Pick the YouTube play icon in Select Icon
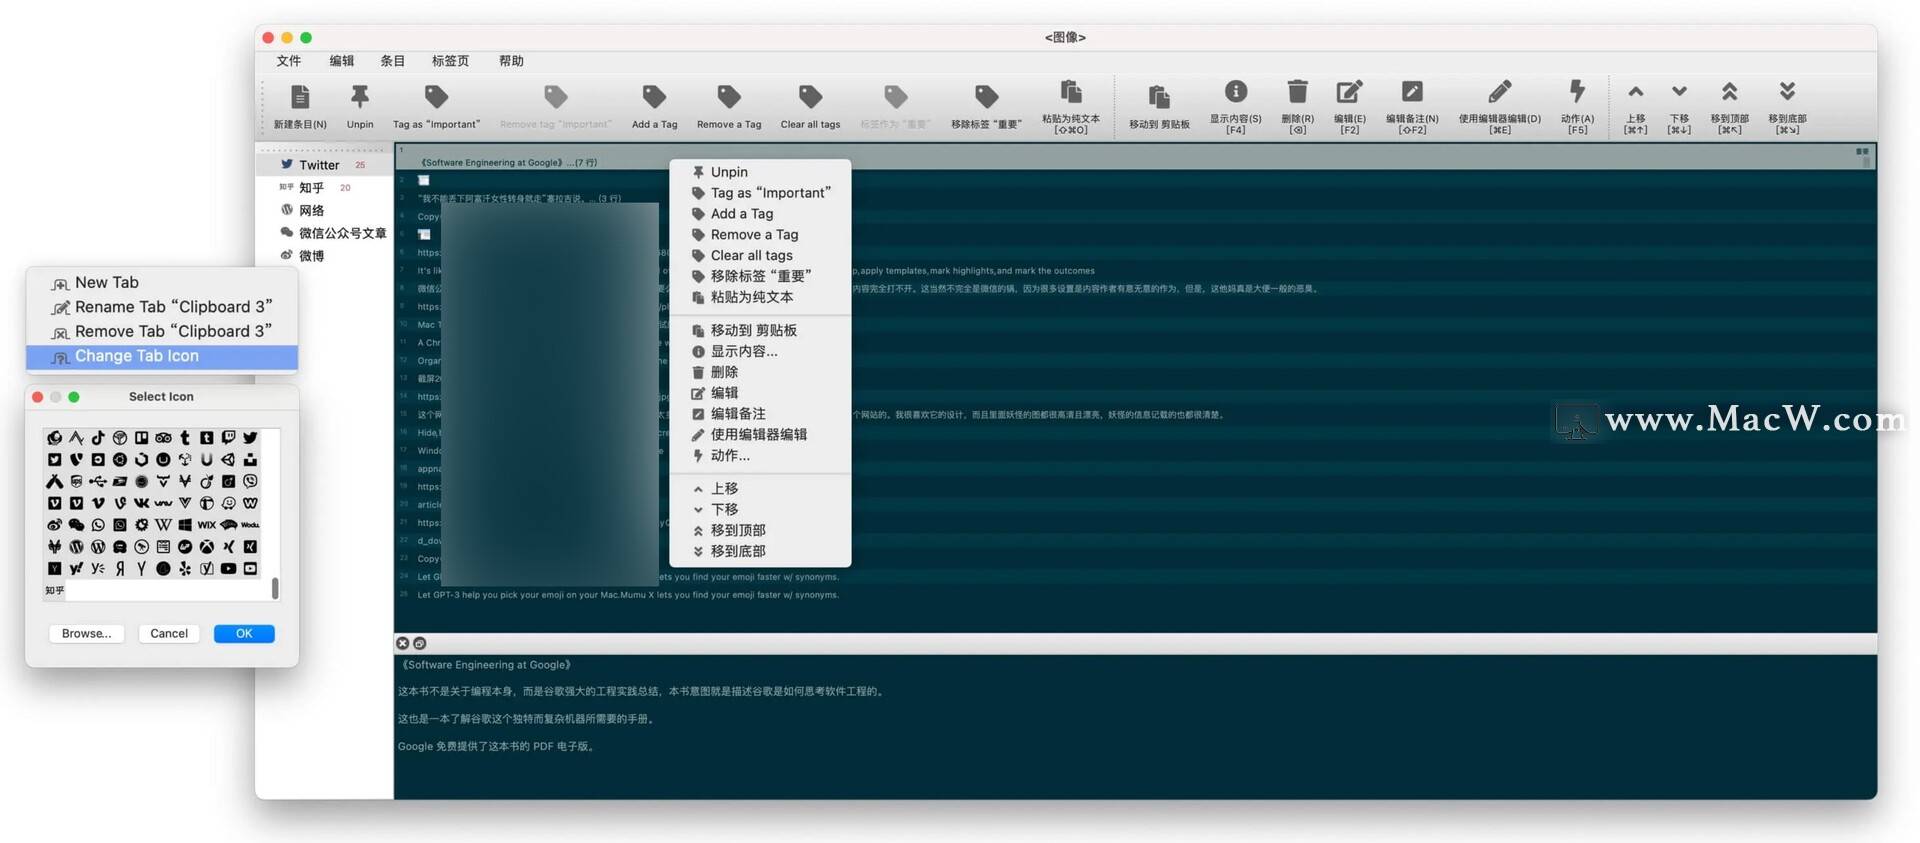The image size is (1920, 843). (228, 569)
